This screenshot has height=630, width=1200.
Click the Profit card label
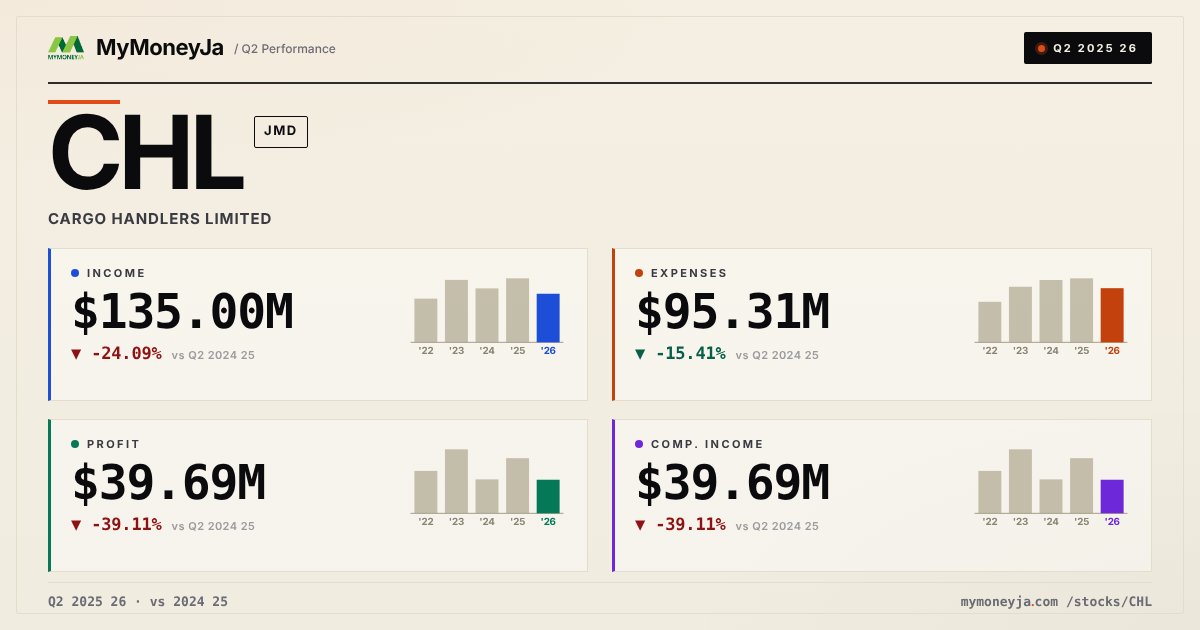[114, 444]
